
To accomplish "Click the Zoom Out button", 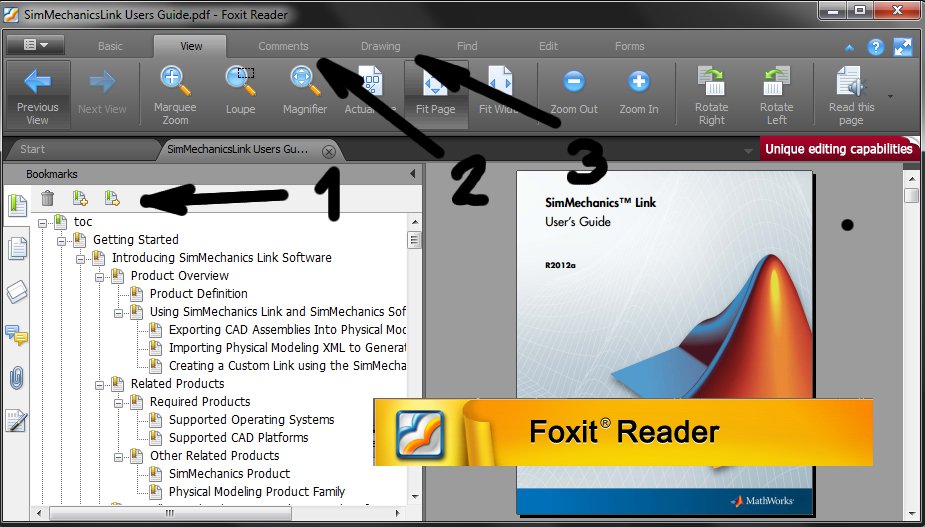I will (x=574, y=94).
